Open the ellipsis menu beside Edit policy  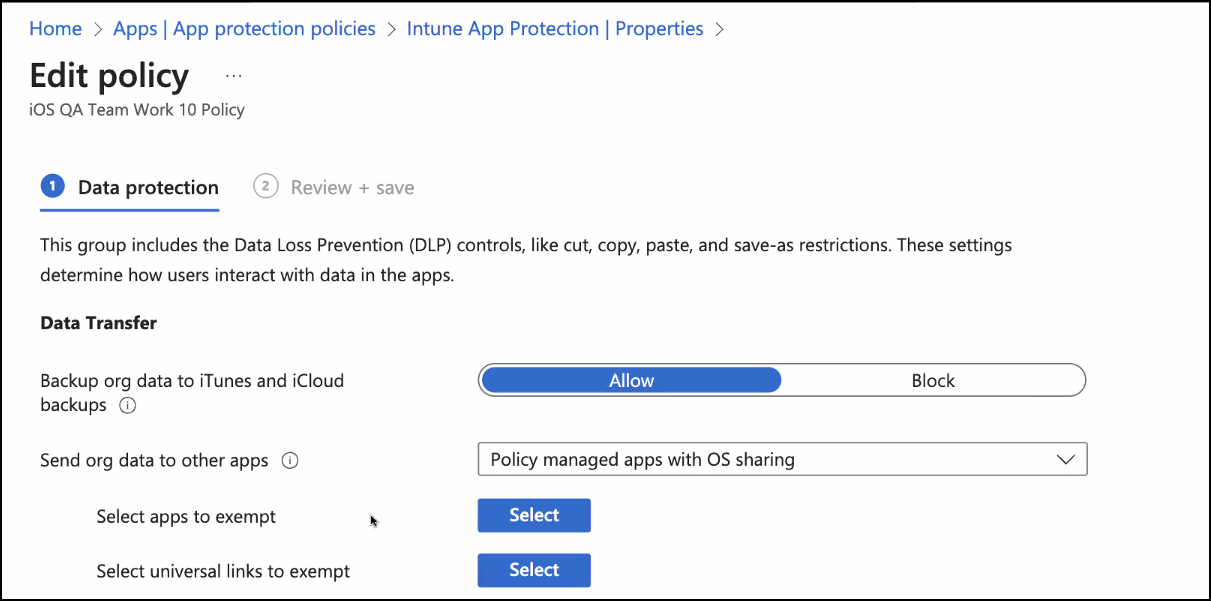click(233, 76)
